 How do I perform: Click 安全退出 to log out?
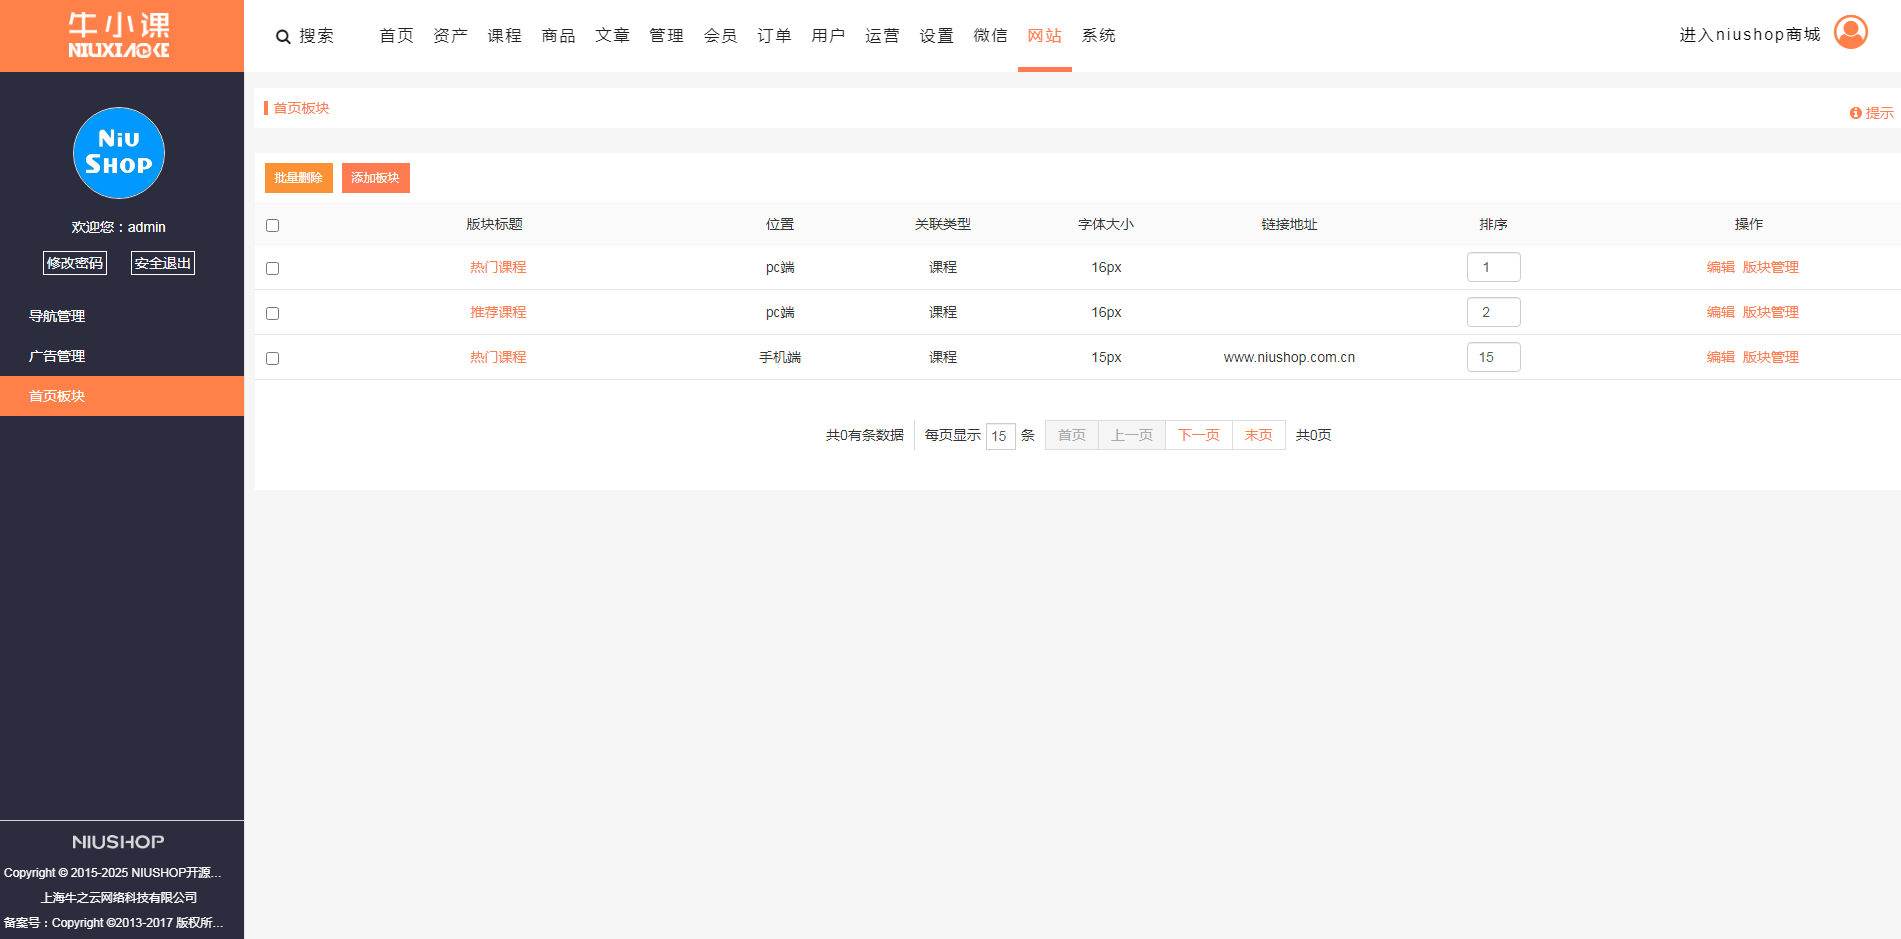pyautogui.click(x=162, y=263)
